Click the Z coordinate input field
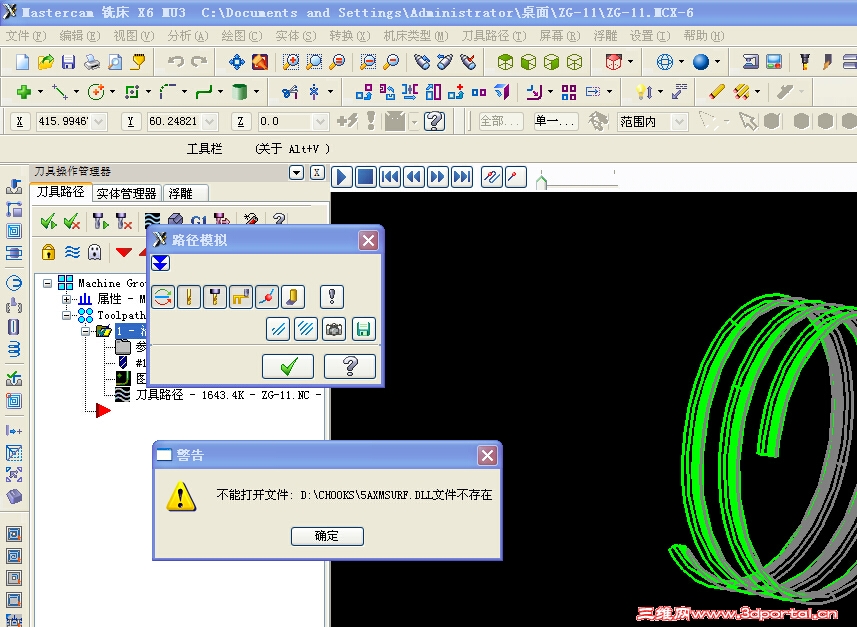Screen dimensions: 857x627 pos(285,121)
